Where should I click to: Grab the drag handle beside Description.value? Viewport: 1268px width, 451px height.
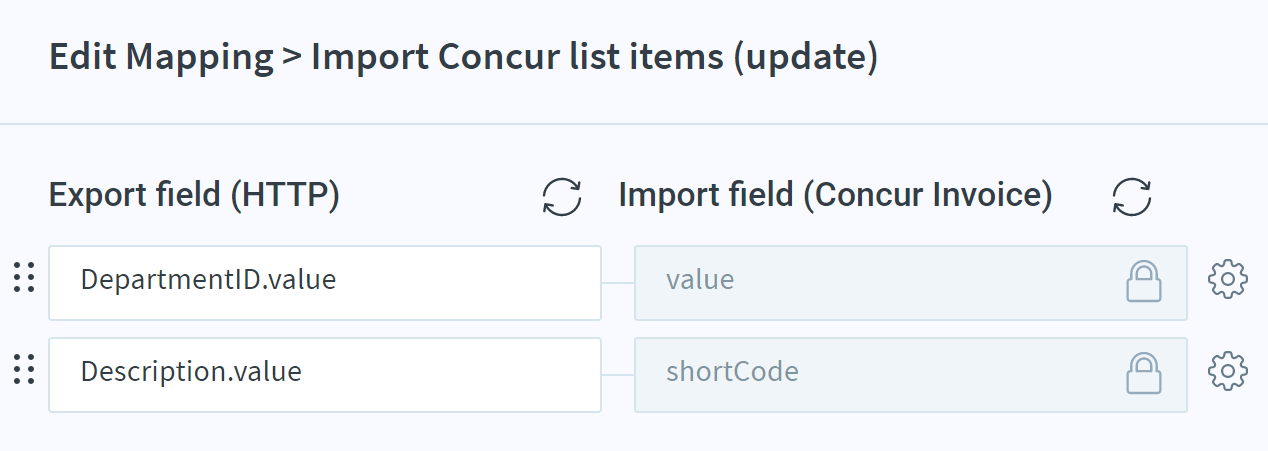pos(24,371)
